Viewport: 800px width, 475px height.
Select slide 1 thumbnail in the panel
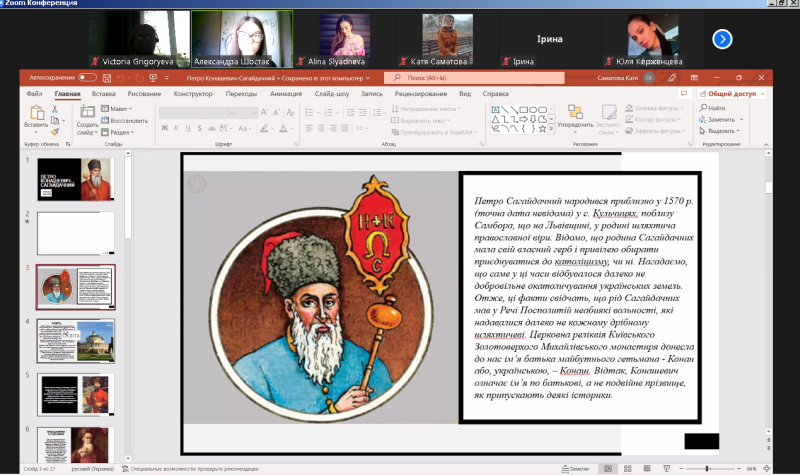[76, 179]
